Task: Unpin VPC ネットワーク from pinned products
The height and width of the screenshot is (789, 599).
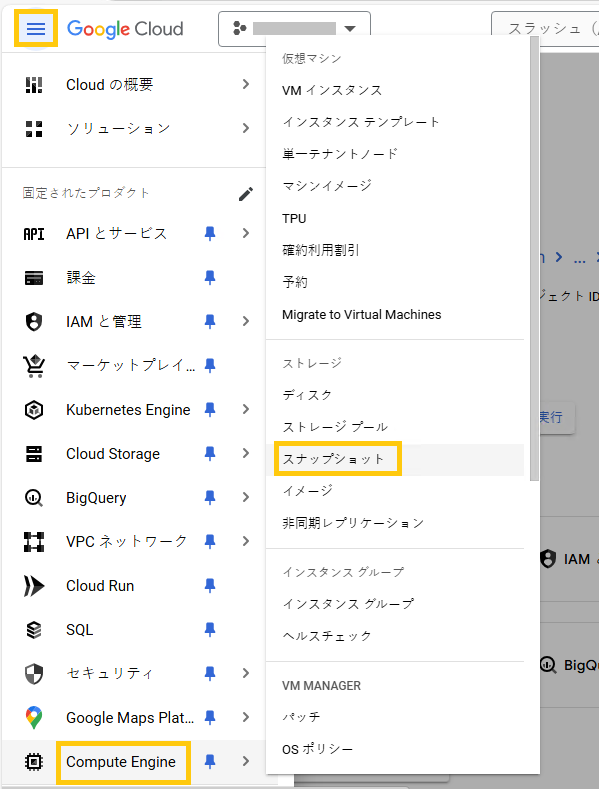Action: 210,542
